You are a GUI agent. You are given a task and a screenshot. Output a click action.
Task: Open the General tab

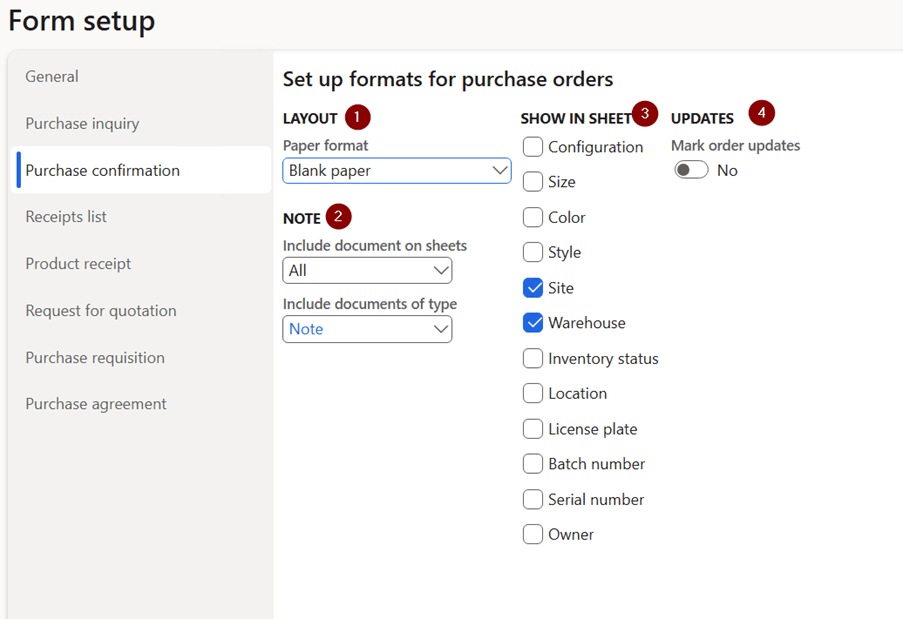[52, 76]
